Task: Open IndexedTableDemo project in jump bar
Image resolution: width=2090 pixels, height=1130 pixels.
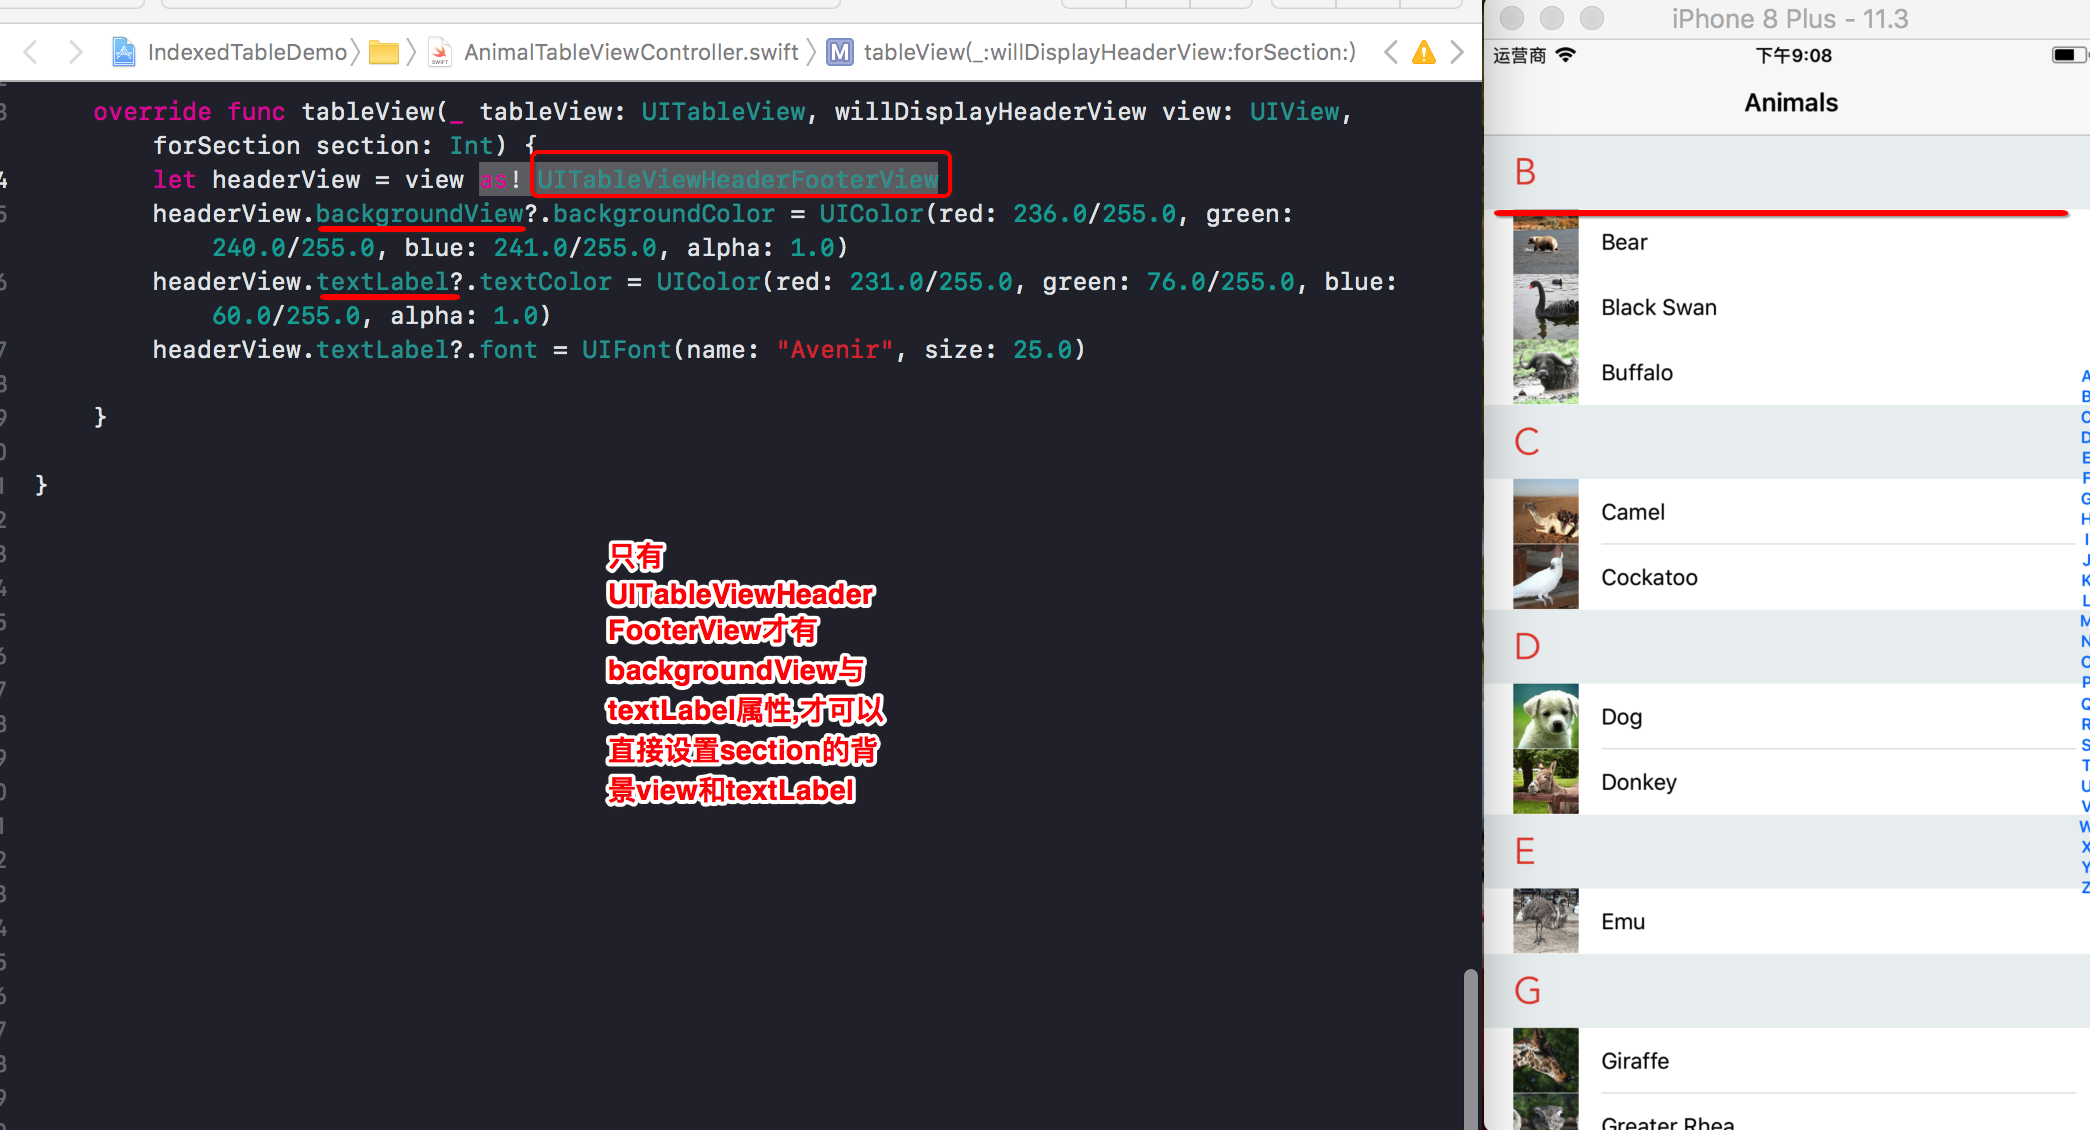Action: click(x=230, y=52)
